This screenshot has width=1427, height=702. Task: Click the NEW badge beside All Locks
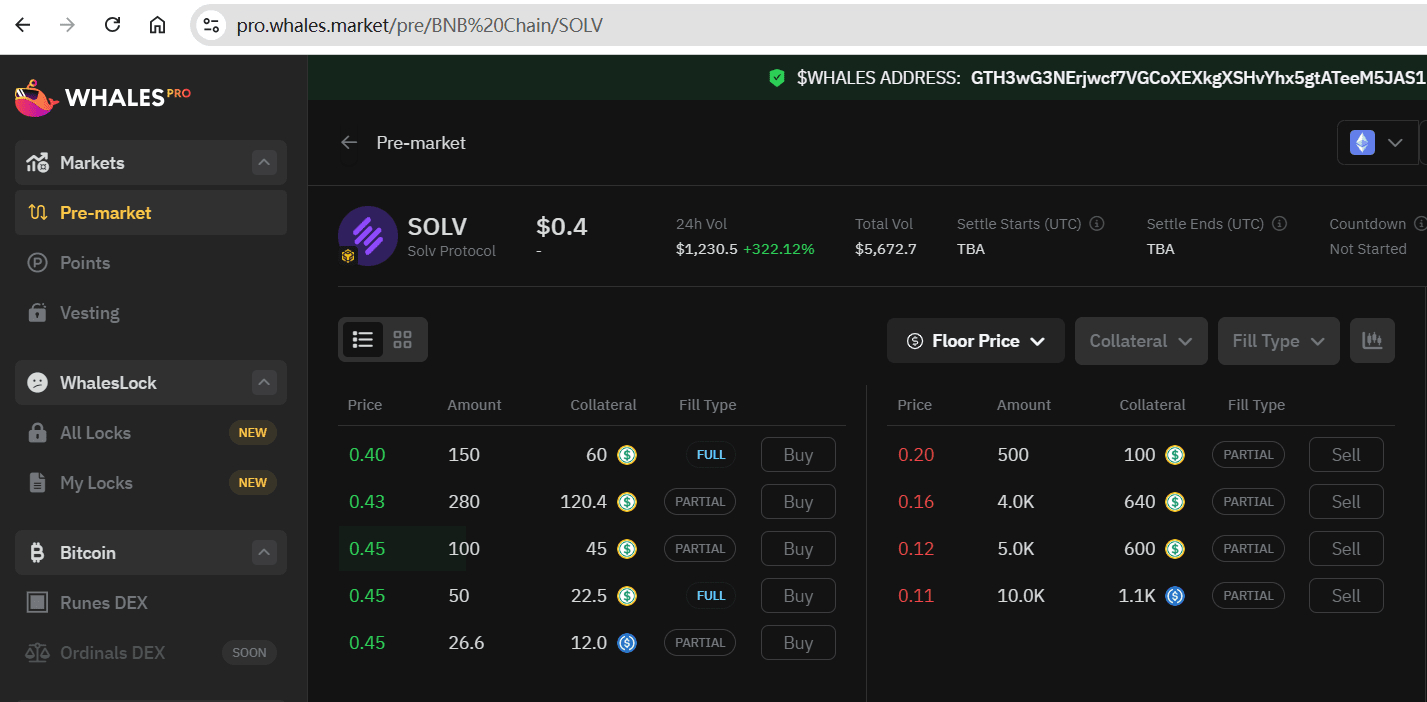253,432
